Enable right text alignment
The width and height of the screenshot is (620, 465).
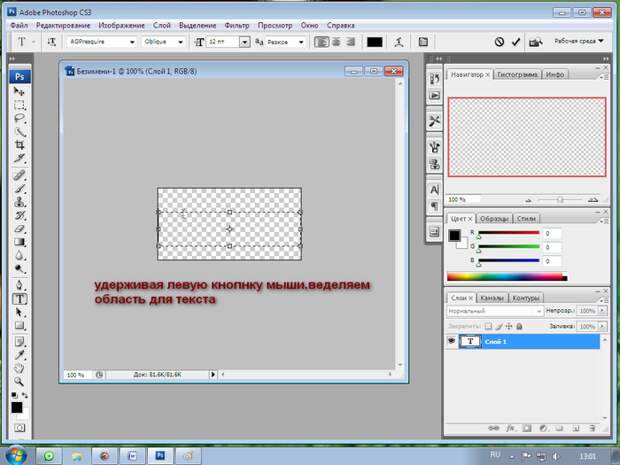[x=350, y=42]
